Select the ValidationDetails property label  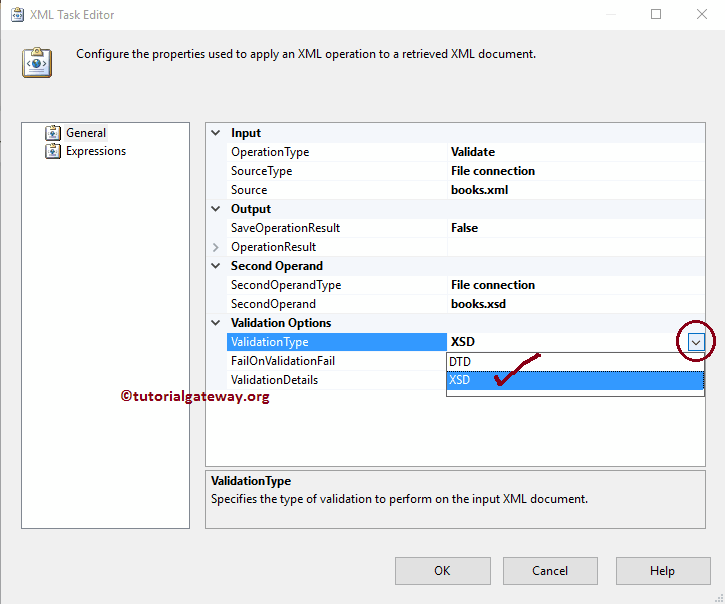click(x=275, y=380)
